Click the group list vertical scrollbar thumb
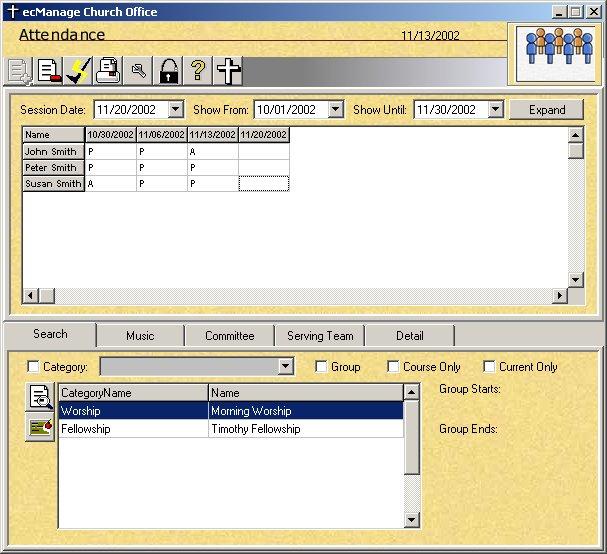The width and height of the screenshot is (607, 554). pyautogui.click(x=412, y=437)
